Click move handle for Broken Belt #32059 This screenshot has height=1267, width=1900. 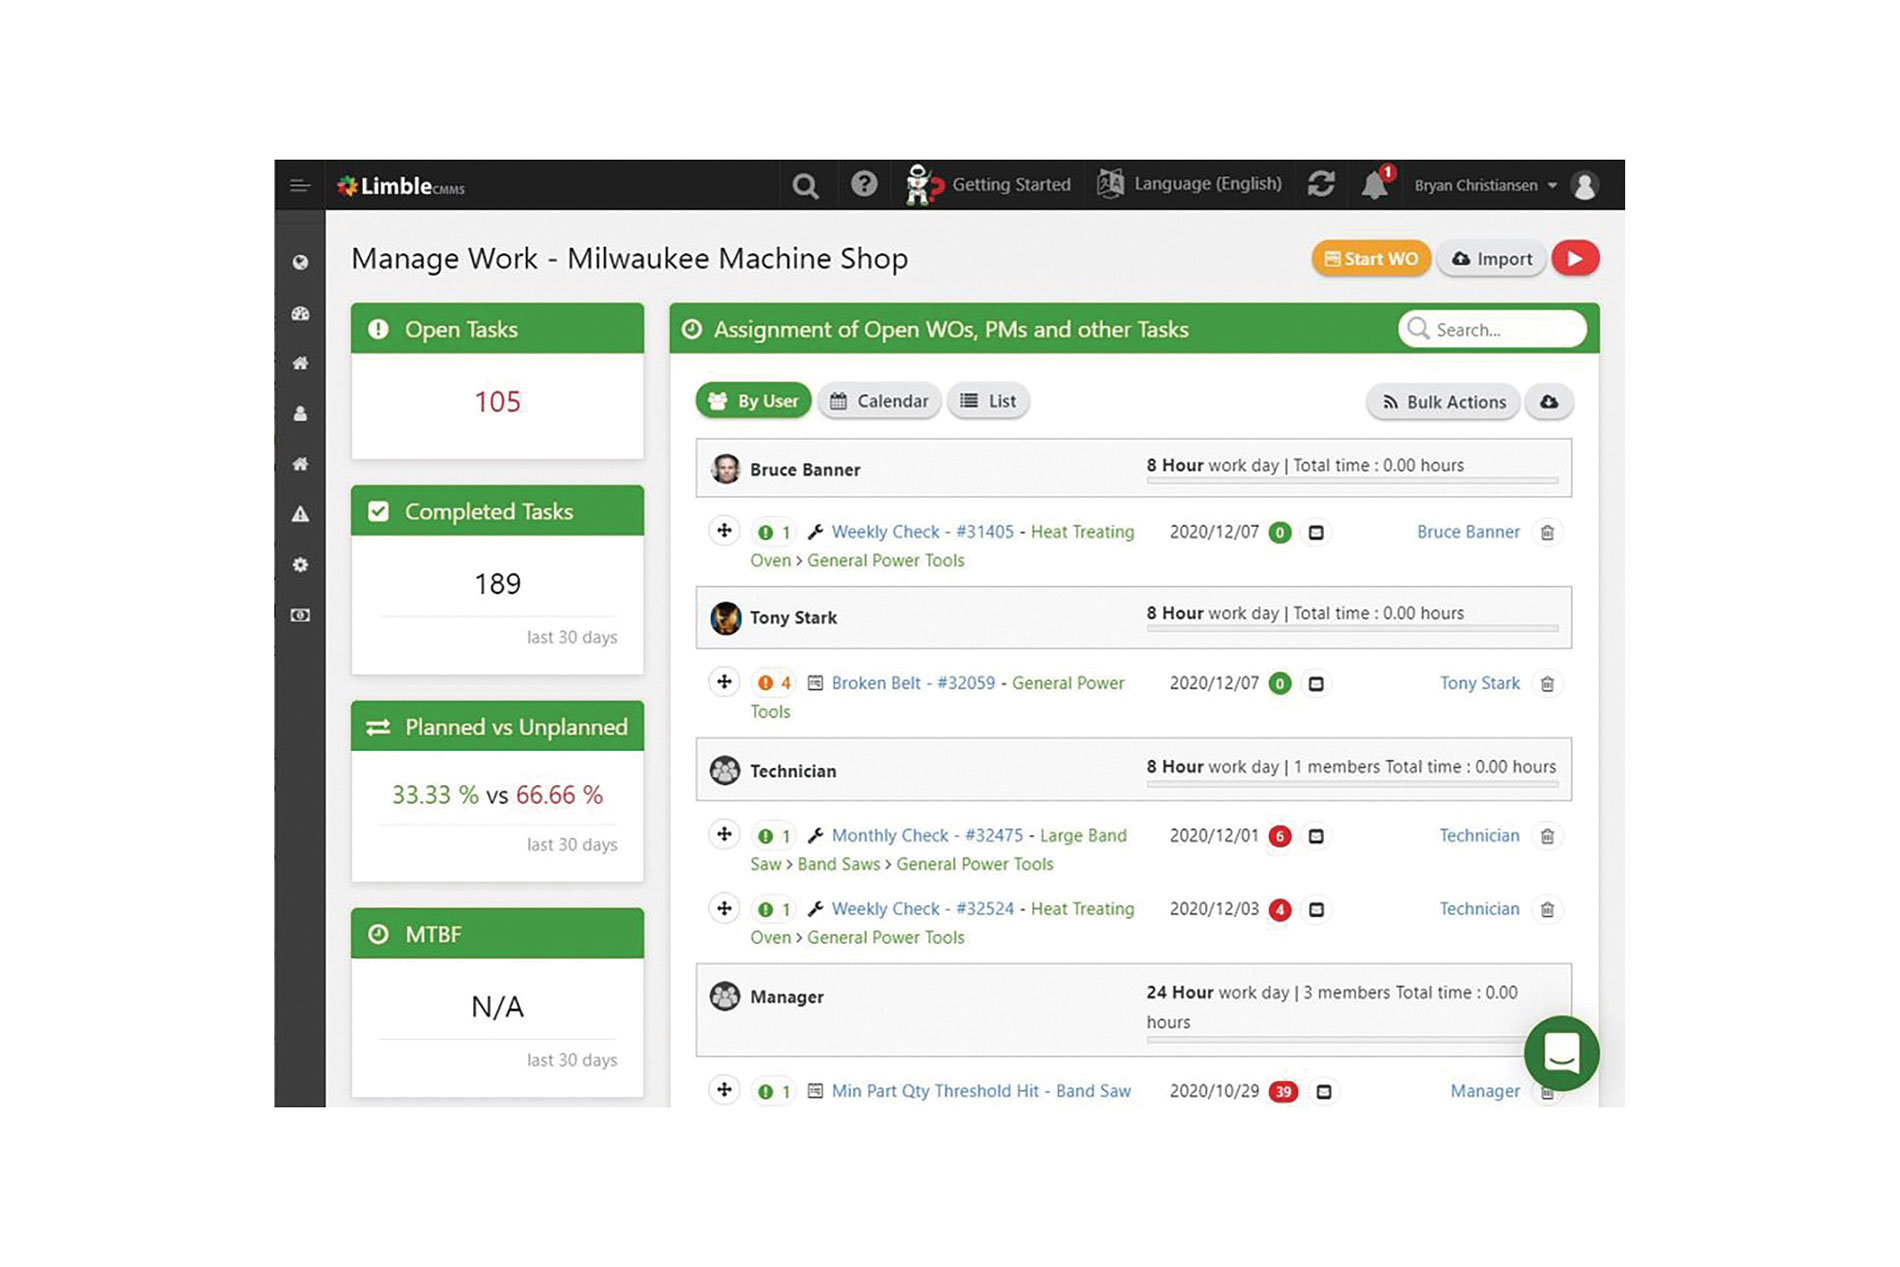click(724, 682)
